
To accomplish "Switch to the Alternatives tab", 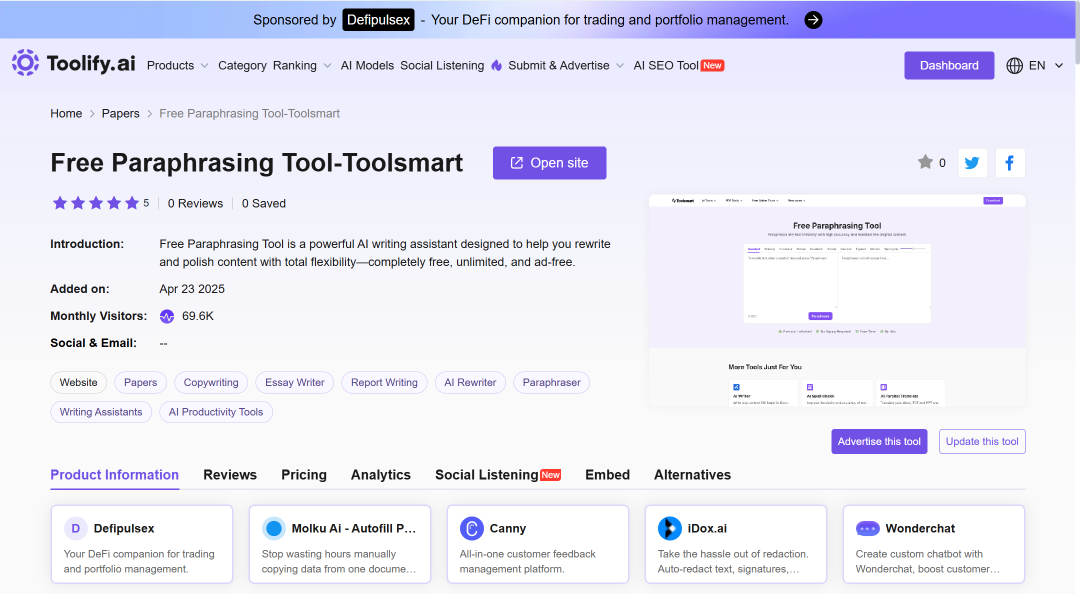I will click(x=692, y=475).
